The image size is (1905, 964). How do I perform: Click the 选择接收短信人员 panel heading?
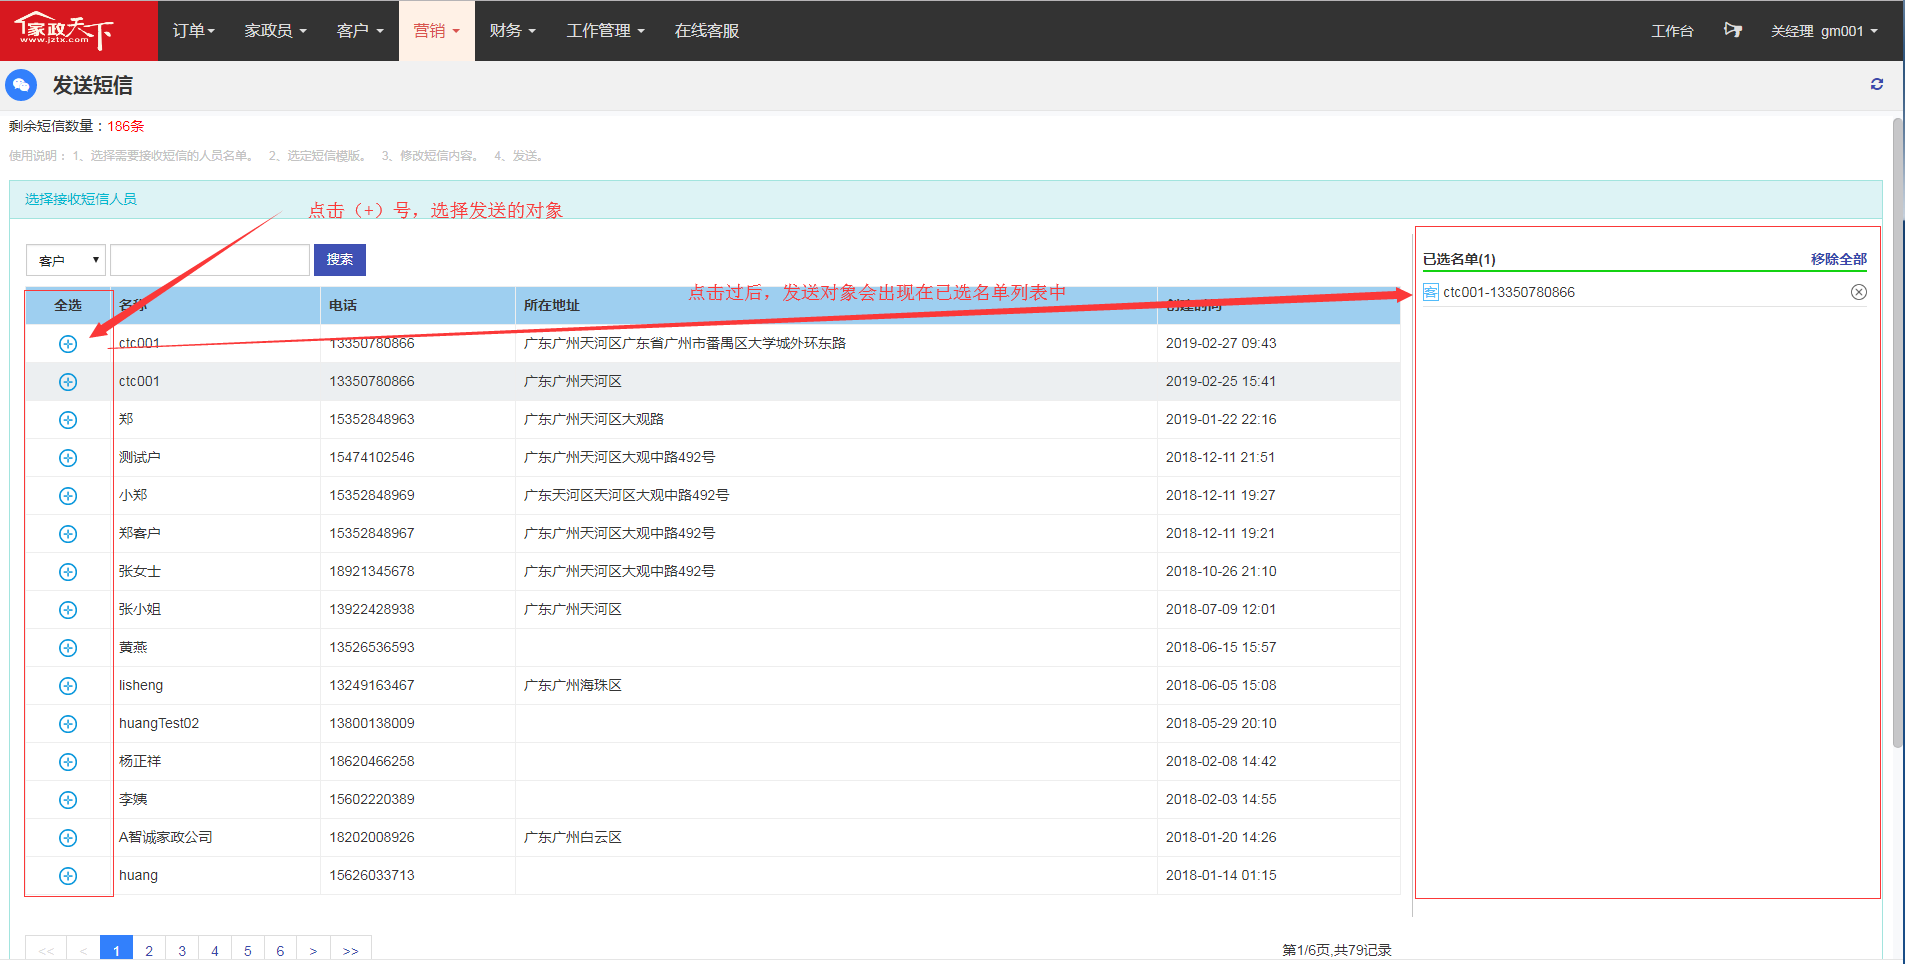tap(81, 199)
